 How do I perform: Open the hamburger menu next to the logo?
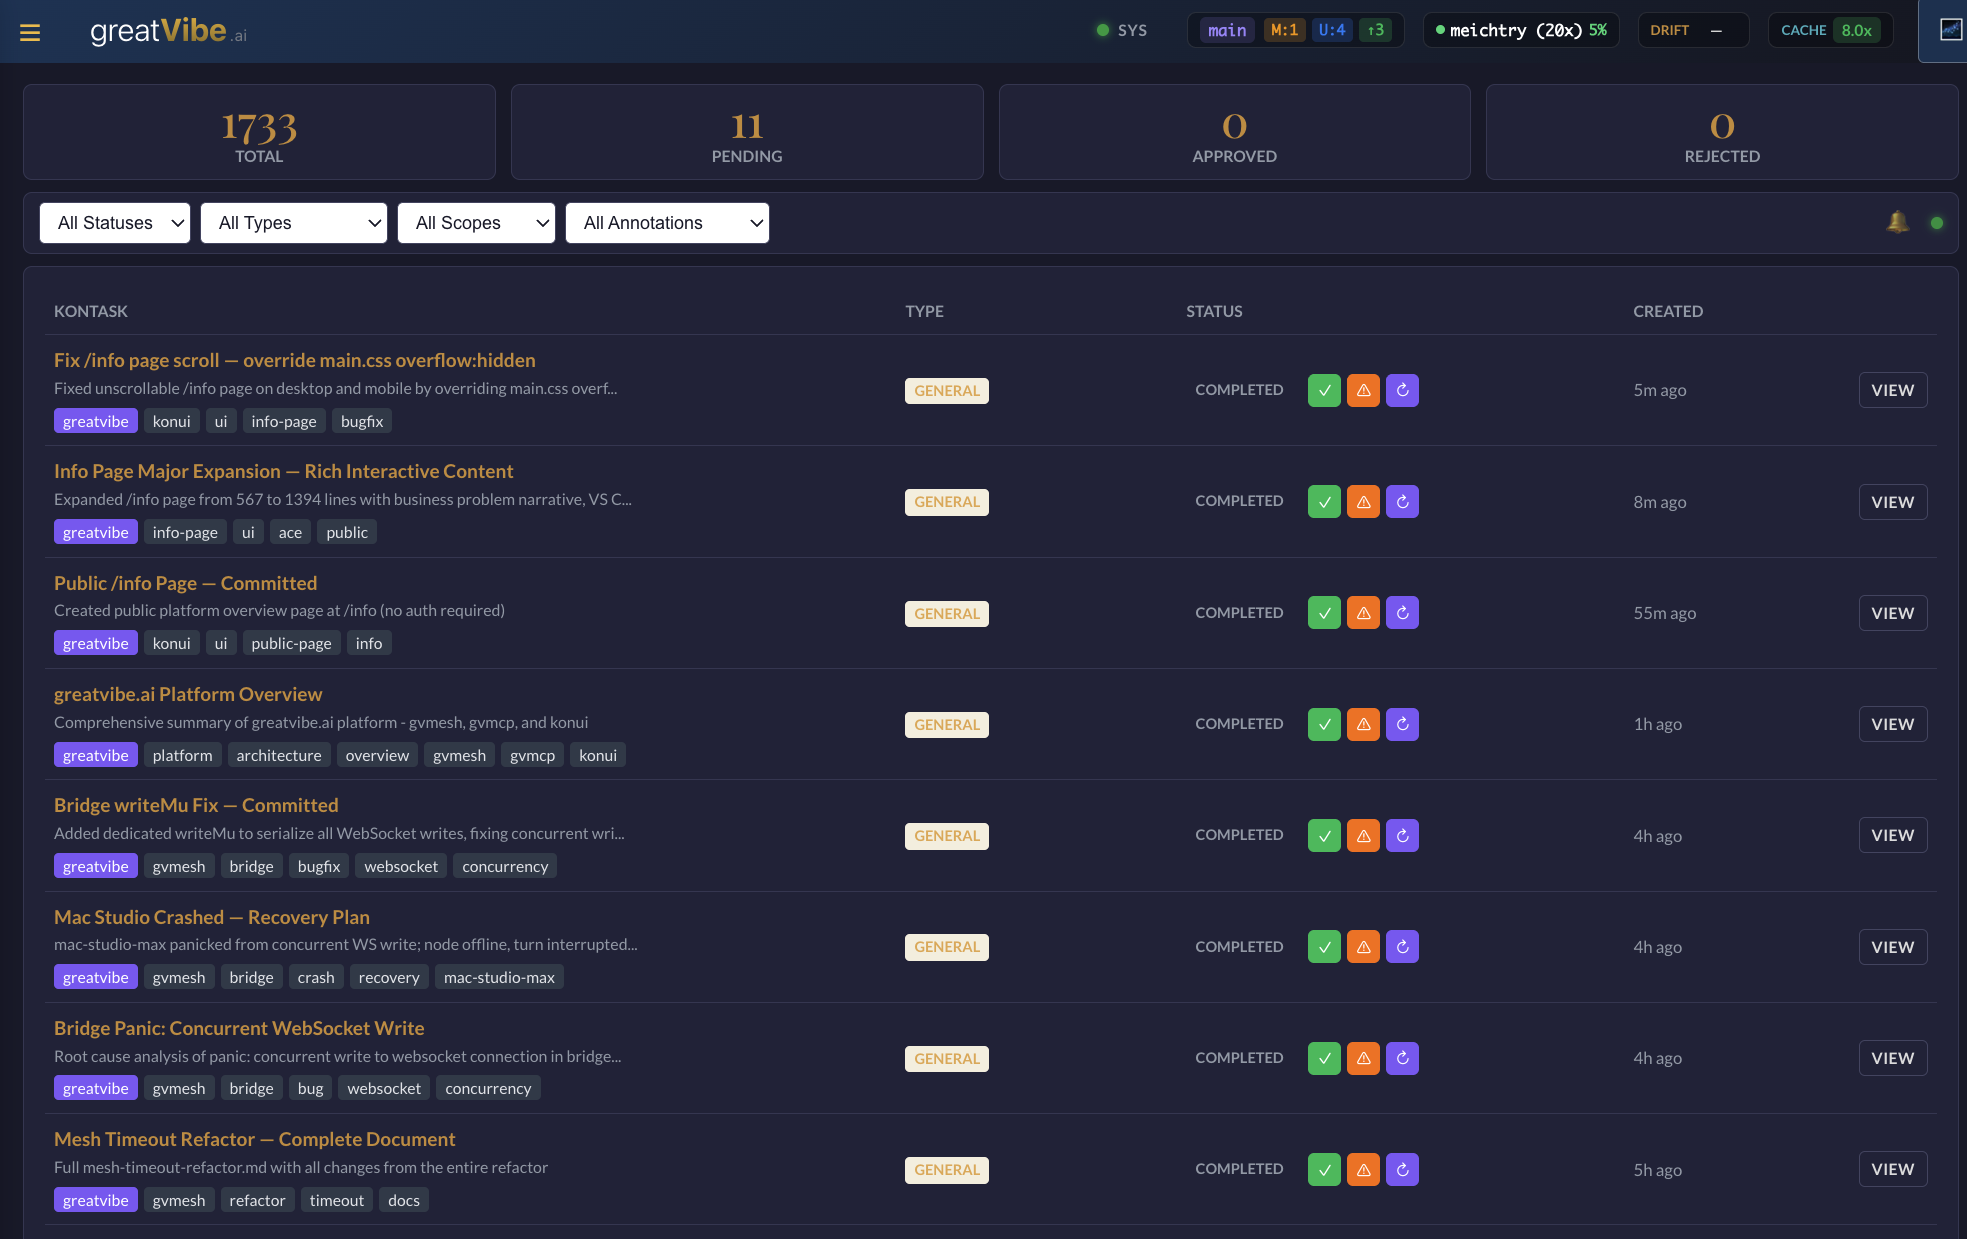[29, 31]
